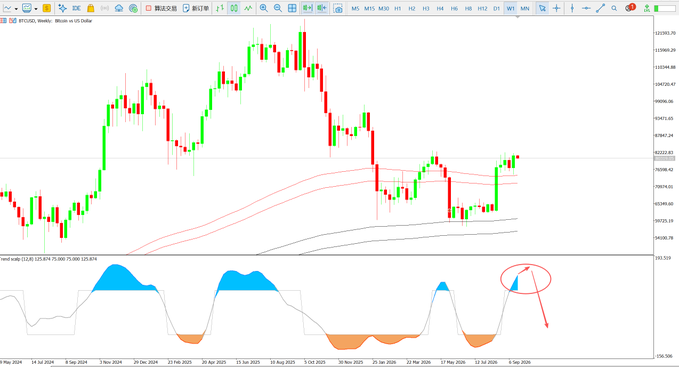Click the 121593.70 price scale label
This screenshot has width=679, height=367.
click(665, 33)
